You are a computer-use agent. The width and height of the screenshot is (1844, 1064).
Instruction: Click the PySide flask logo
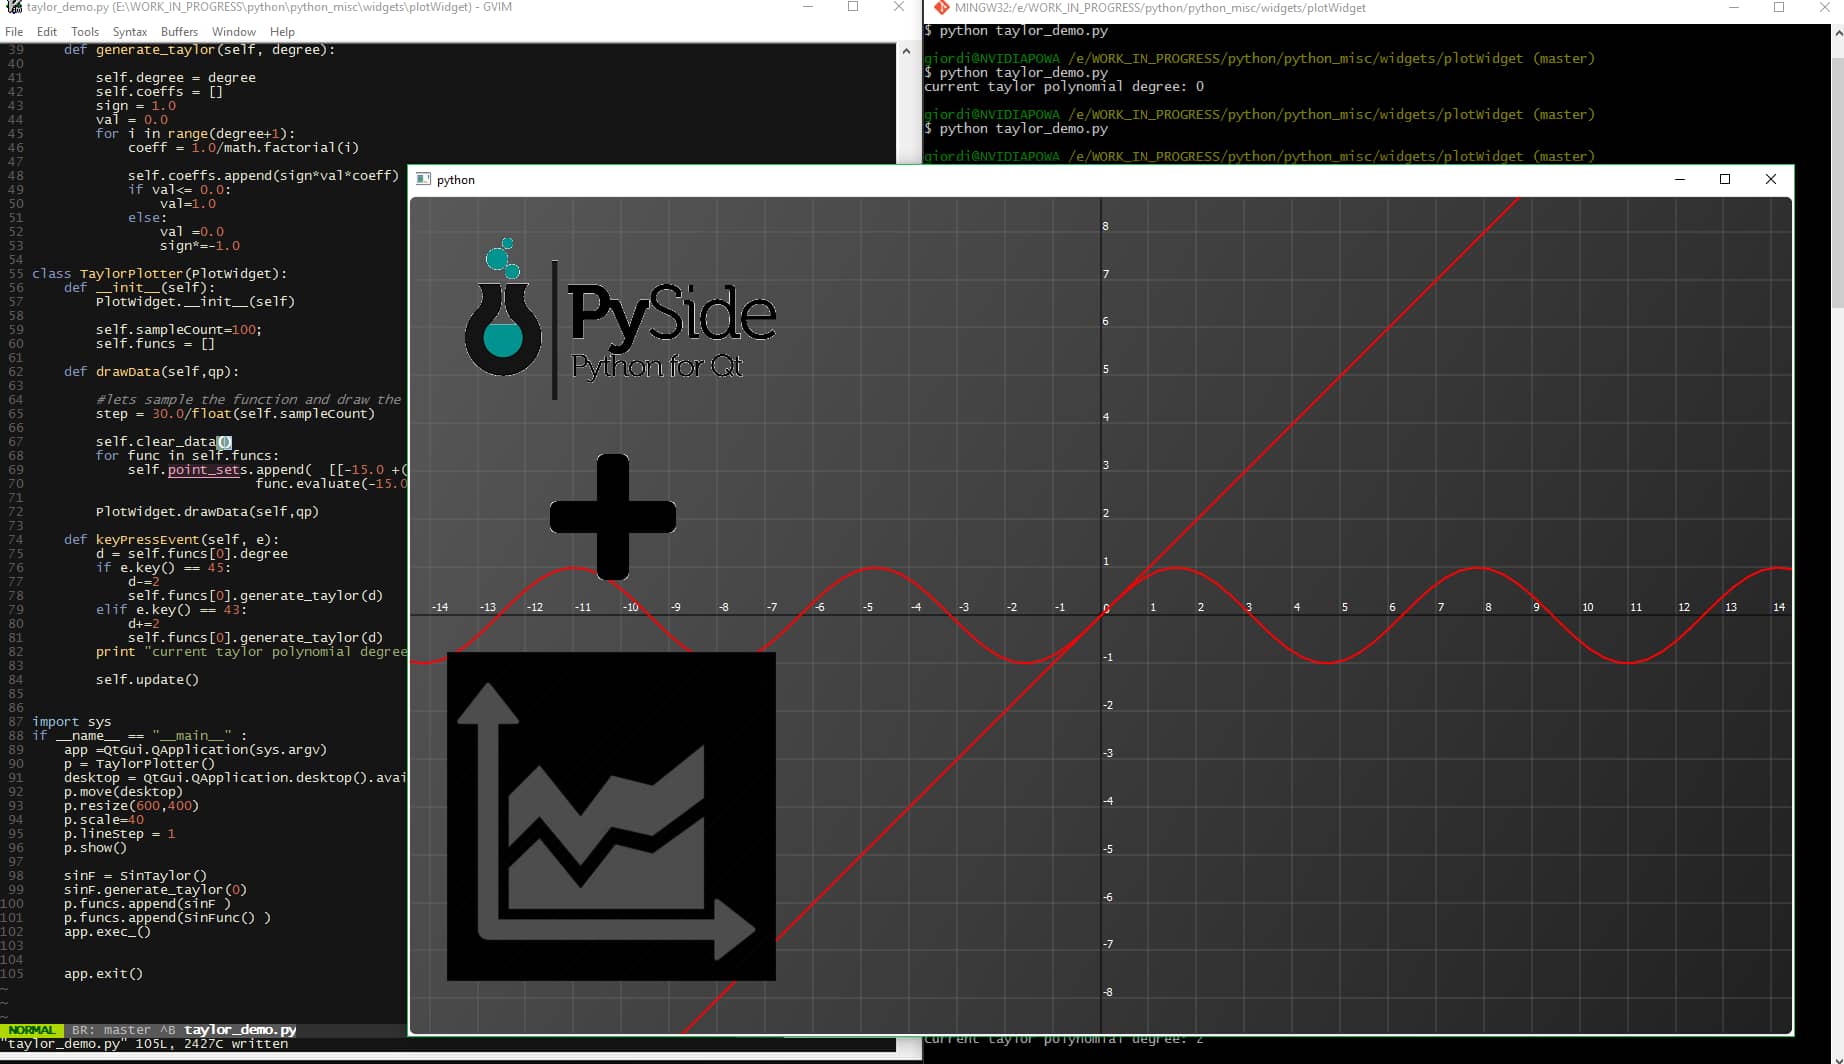coord(505,320)
